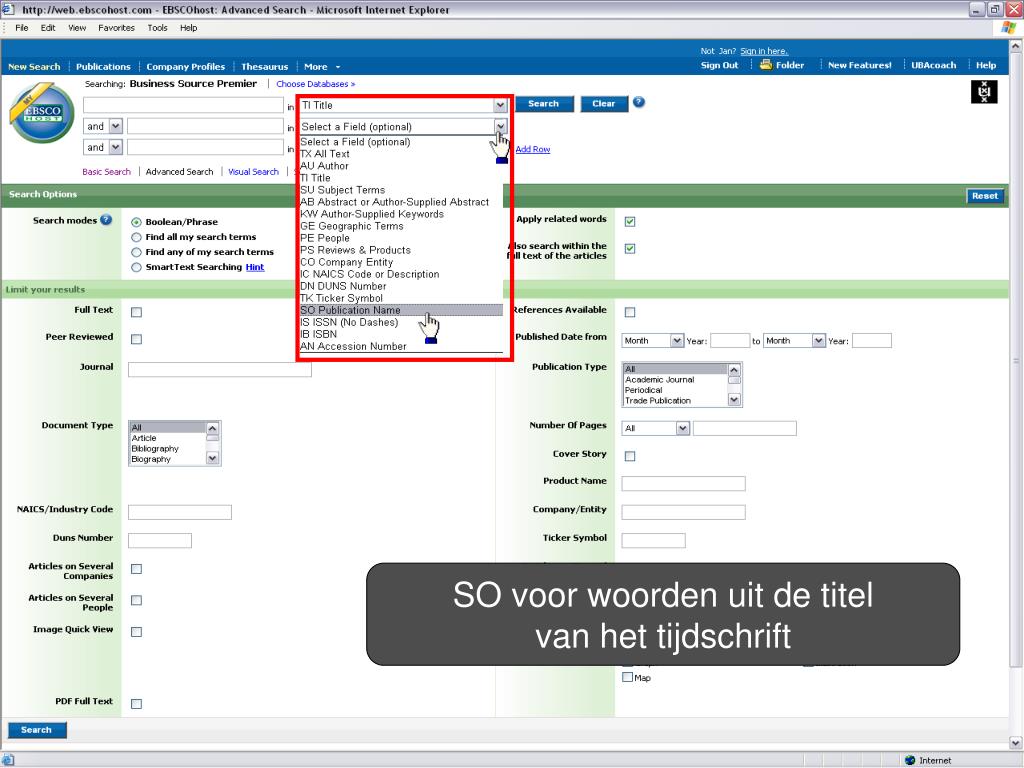Screen dimensions: 1024x768
Task: Click the top Search button
Action: click(x=544, y=104)
